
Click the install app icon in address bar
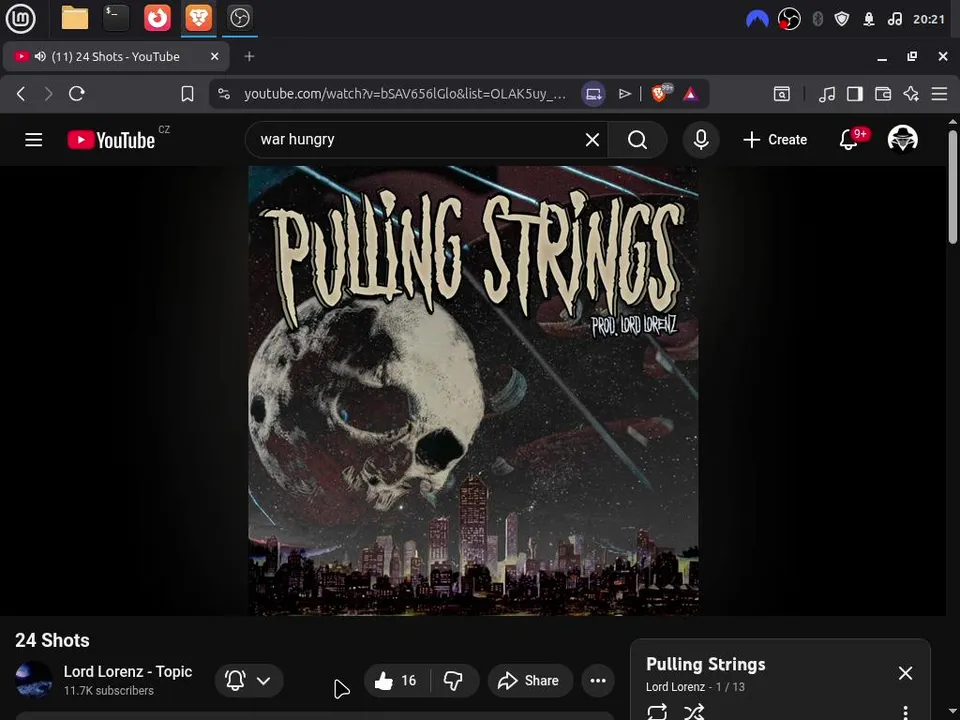593,94
